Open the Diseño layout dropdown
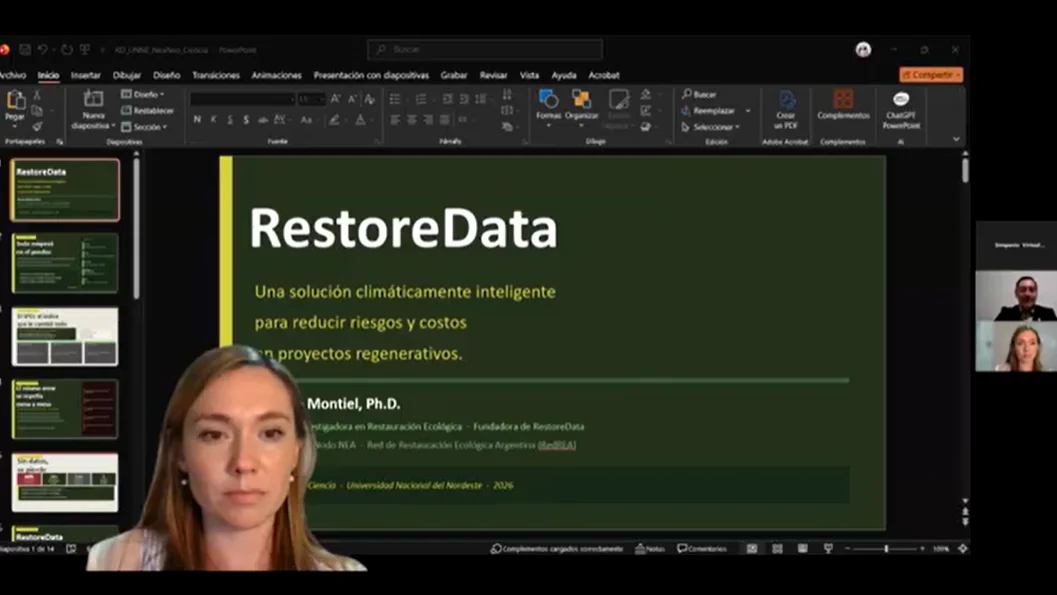1057x595 pixels. point(143,94)
